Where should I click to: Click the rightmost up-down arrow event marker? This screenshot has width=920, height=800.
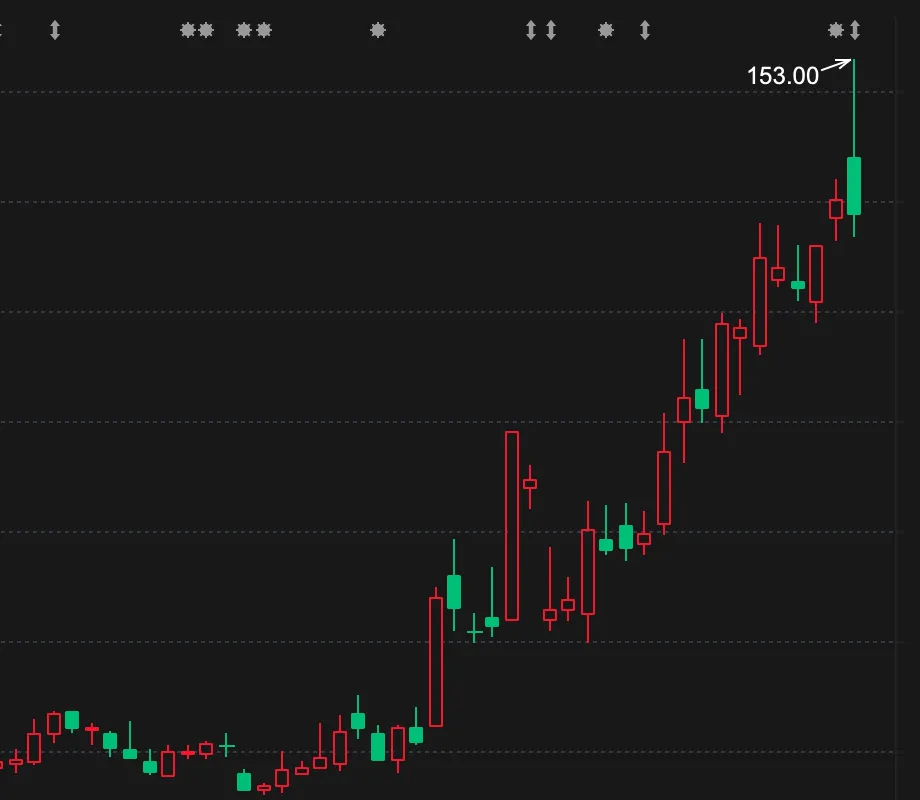(x=855, y=30)
